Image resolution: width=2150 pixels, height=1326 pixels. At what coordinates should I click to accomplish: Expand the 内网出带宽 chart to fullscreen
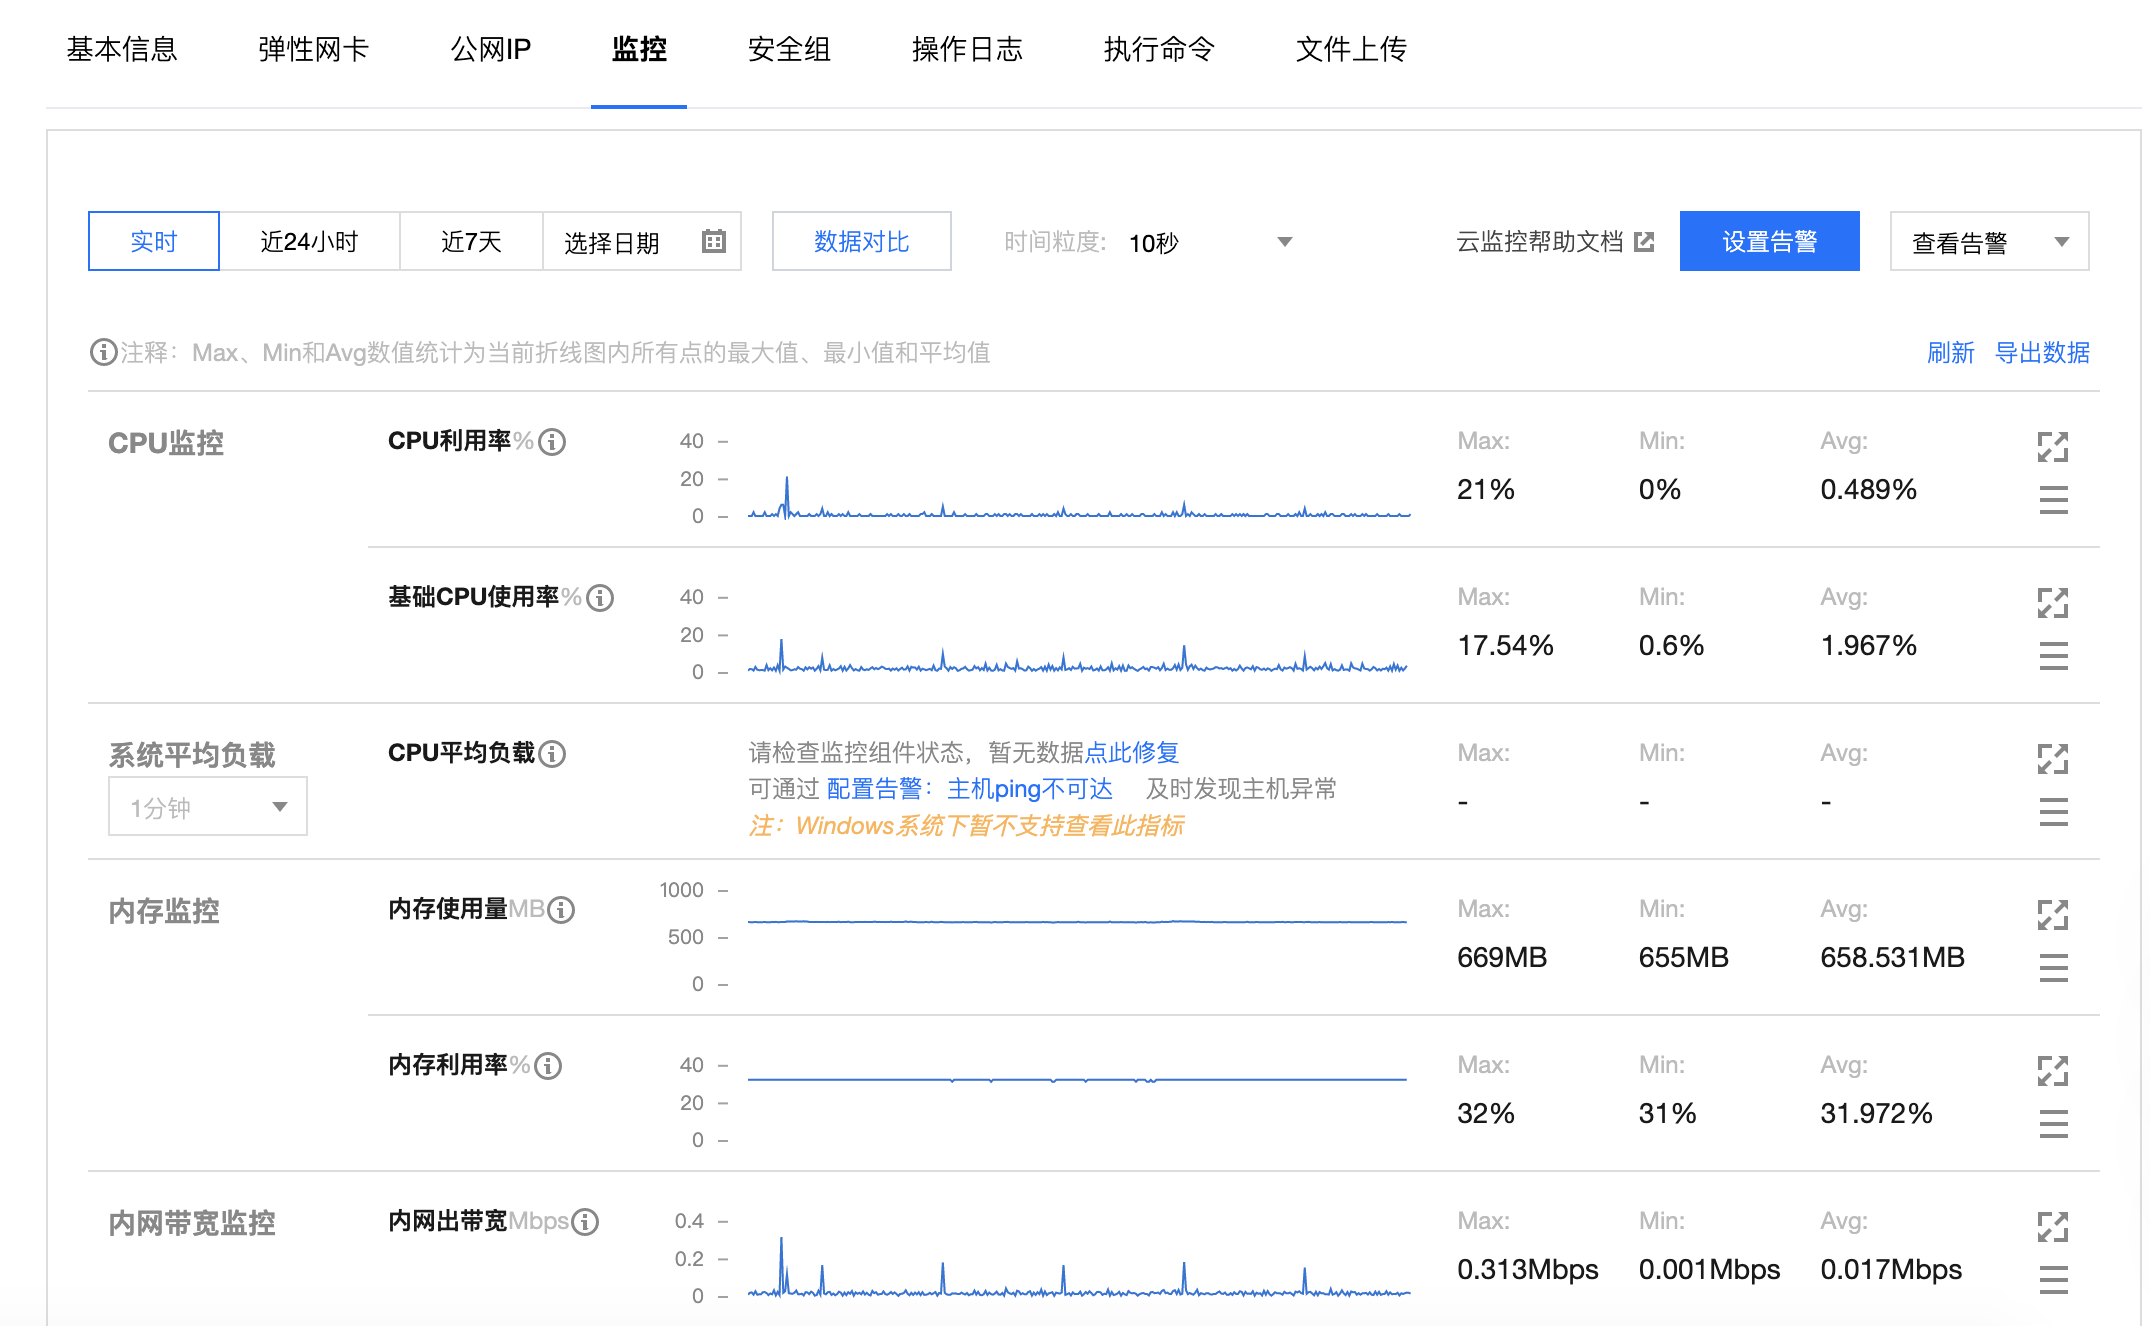pos(2053,1227)
